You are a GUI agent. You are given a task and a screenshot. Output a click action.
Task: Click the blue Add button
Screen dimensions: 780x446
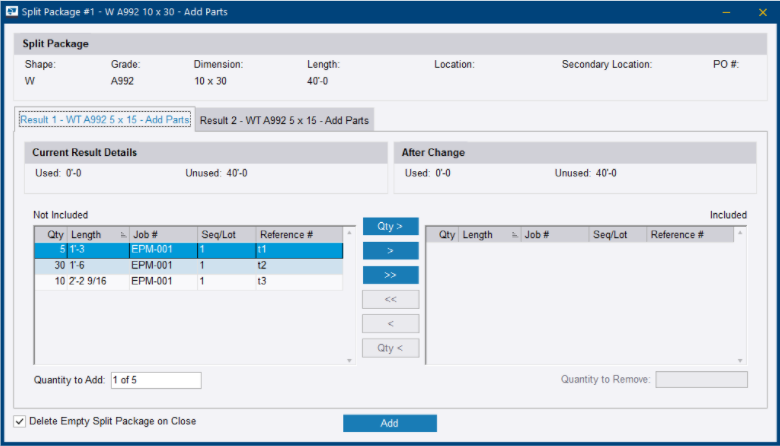389,423
